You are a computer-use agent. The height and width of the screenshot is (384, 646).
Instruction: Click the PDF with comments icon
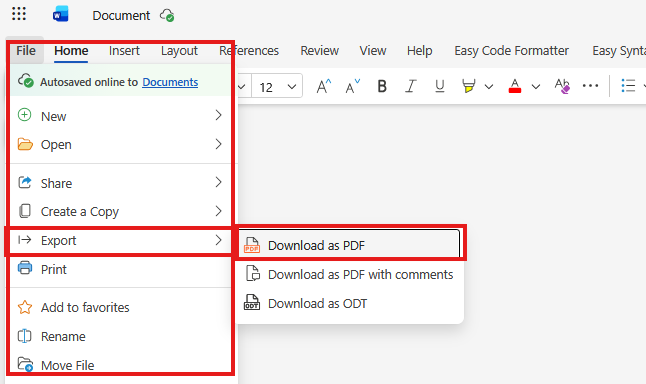point(253,274)
